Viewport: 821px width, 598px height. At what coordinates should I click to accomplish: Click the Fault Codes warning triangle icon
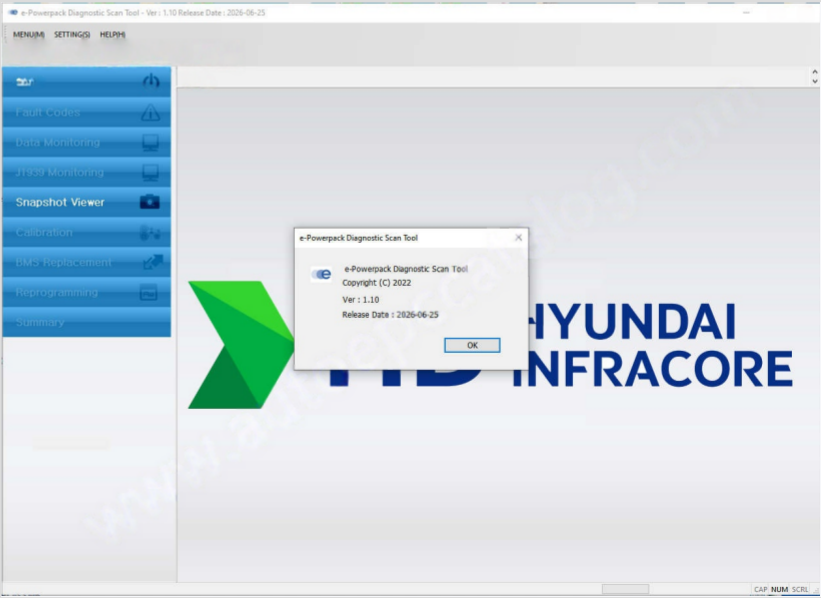click(x=150, y=113)
